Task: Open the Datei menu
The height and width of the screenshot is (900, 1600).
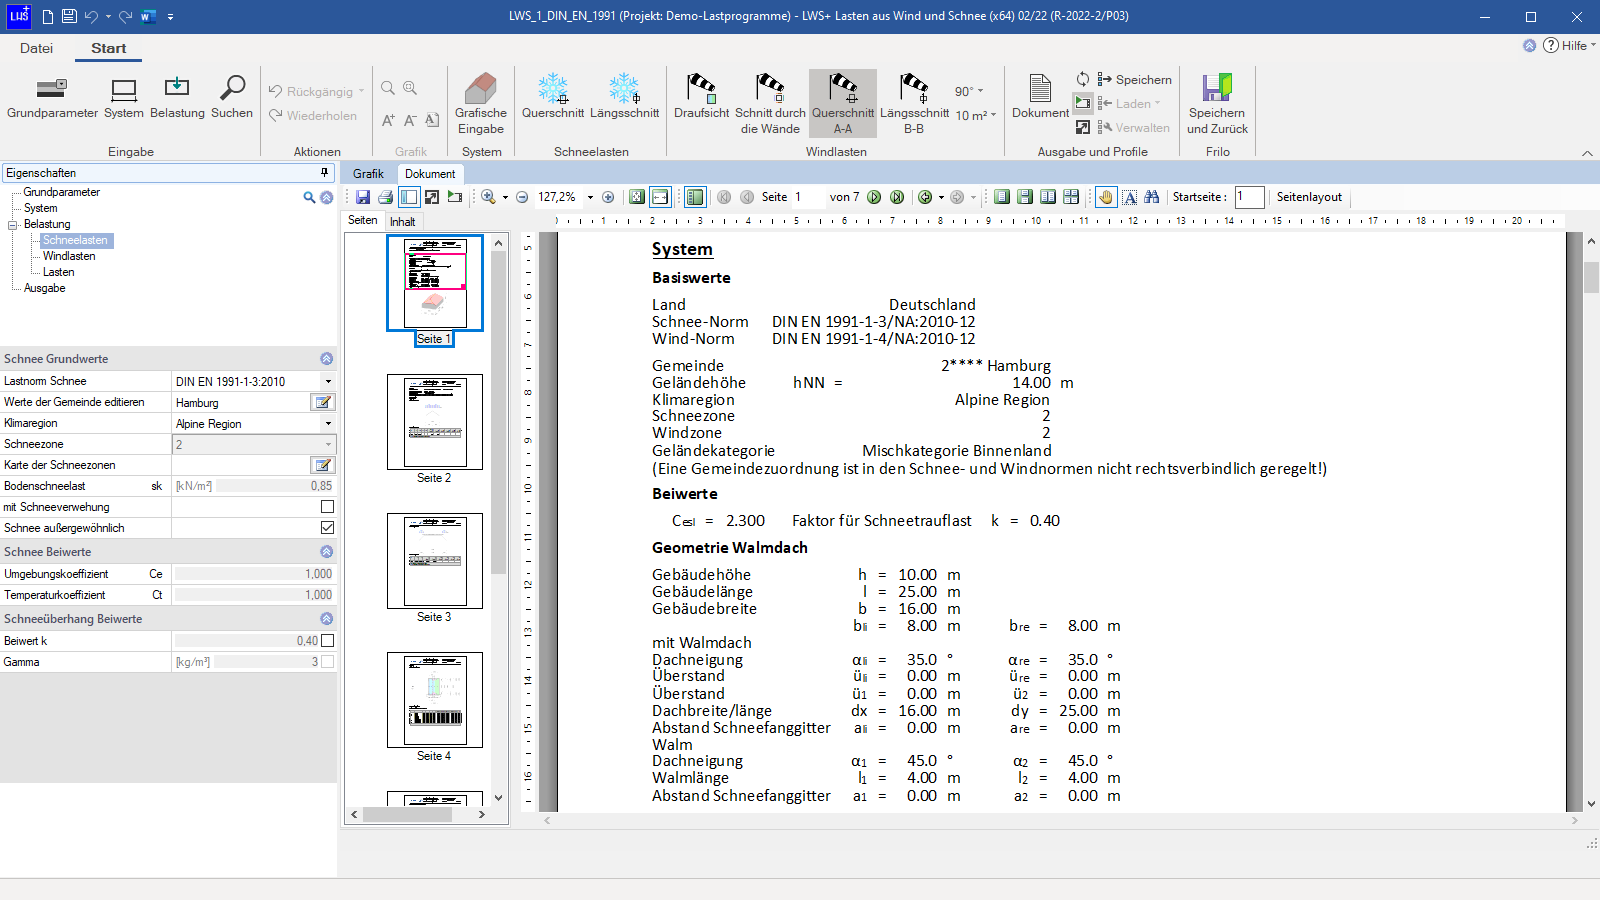Action: tap(36, 48)
